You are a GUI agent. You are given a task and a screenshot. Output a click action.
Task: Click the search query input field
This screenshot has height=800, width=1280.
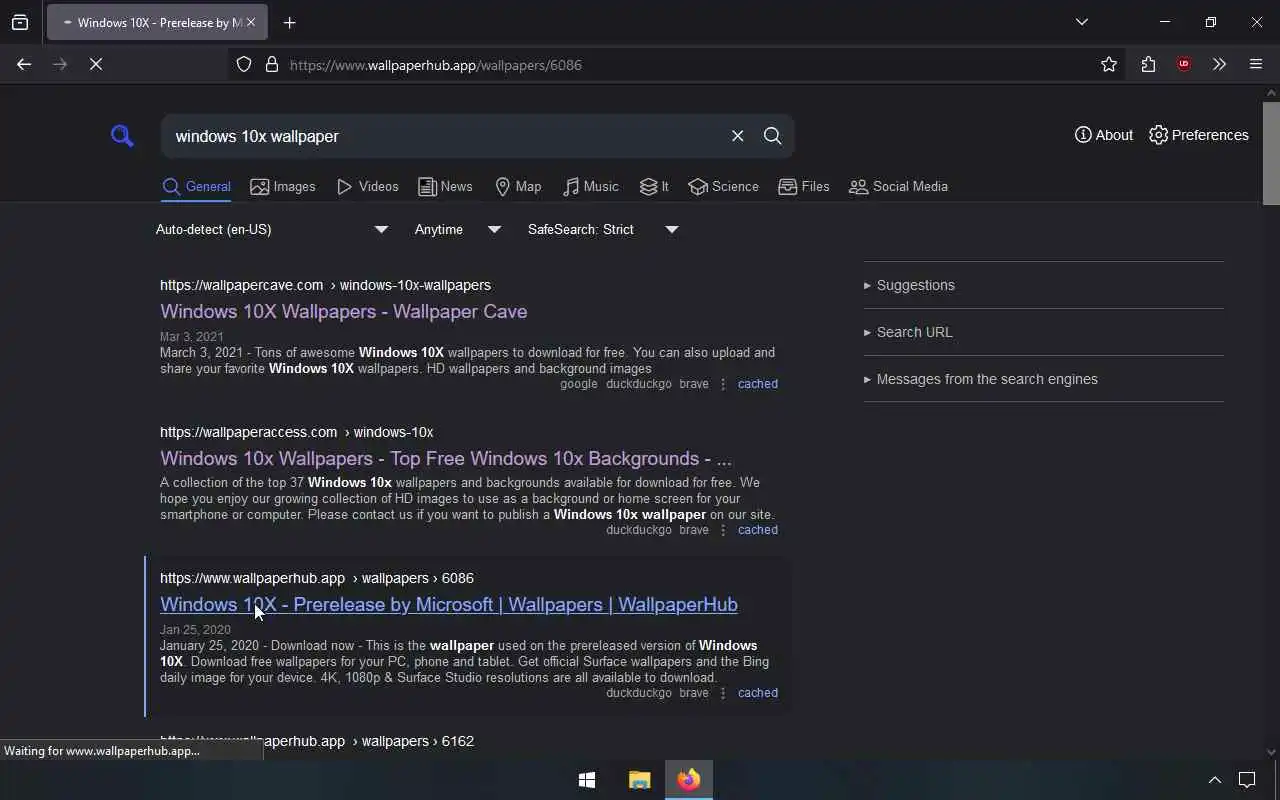[x=440, y=136]
